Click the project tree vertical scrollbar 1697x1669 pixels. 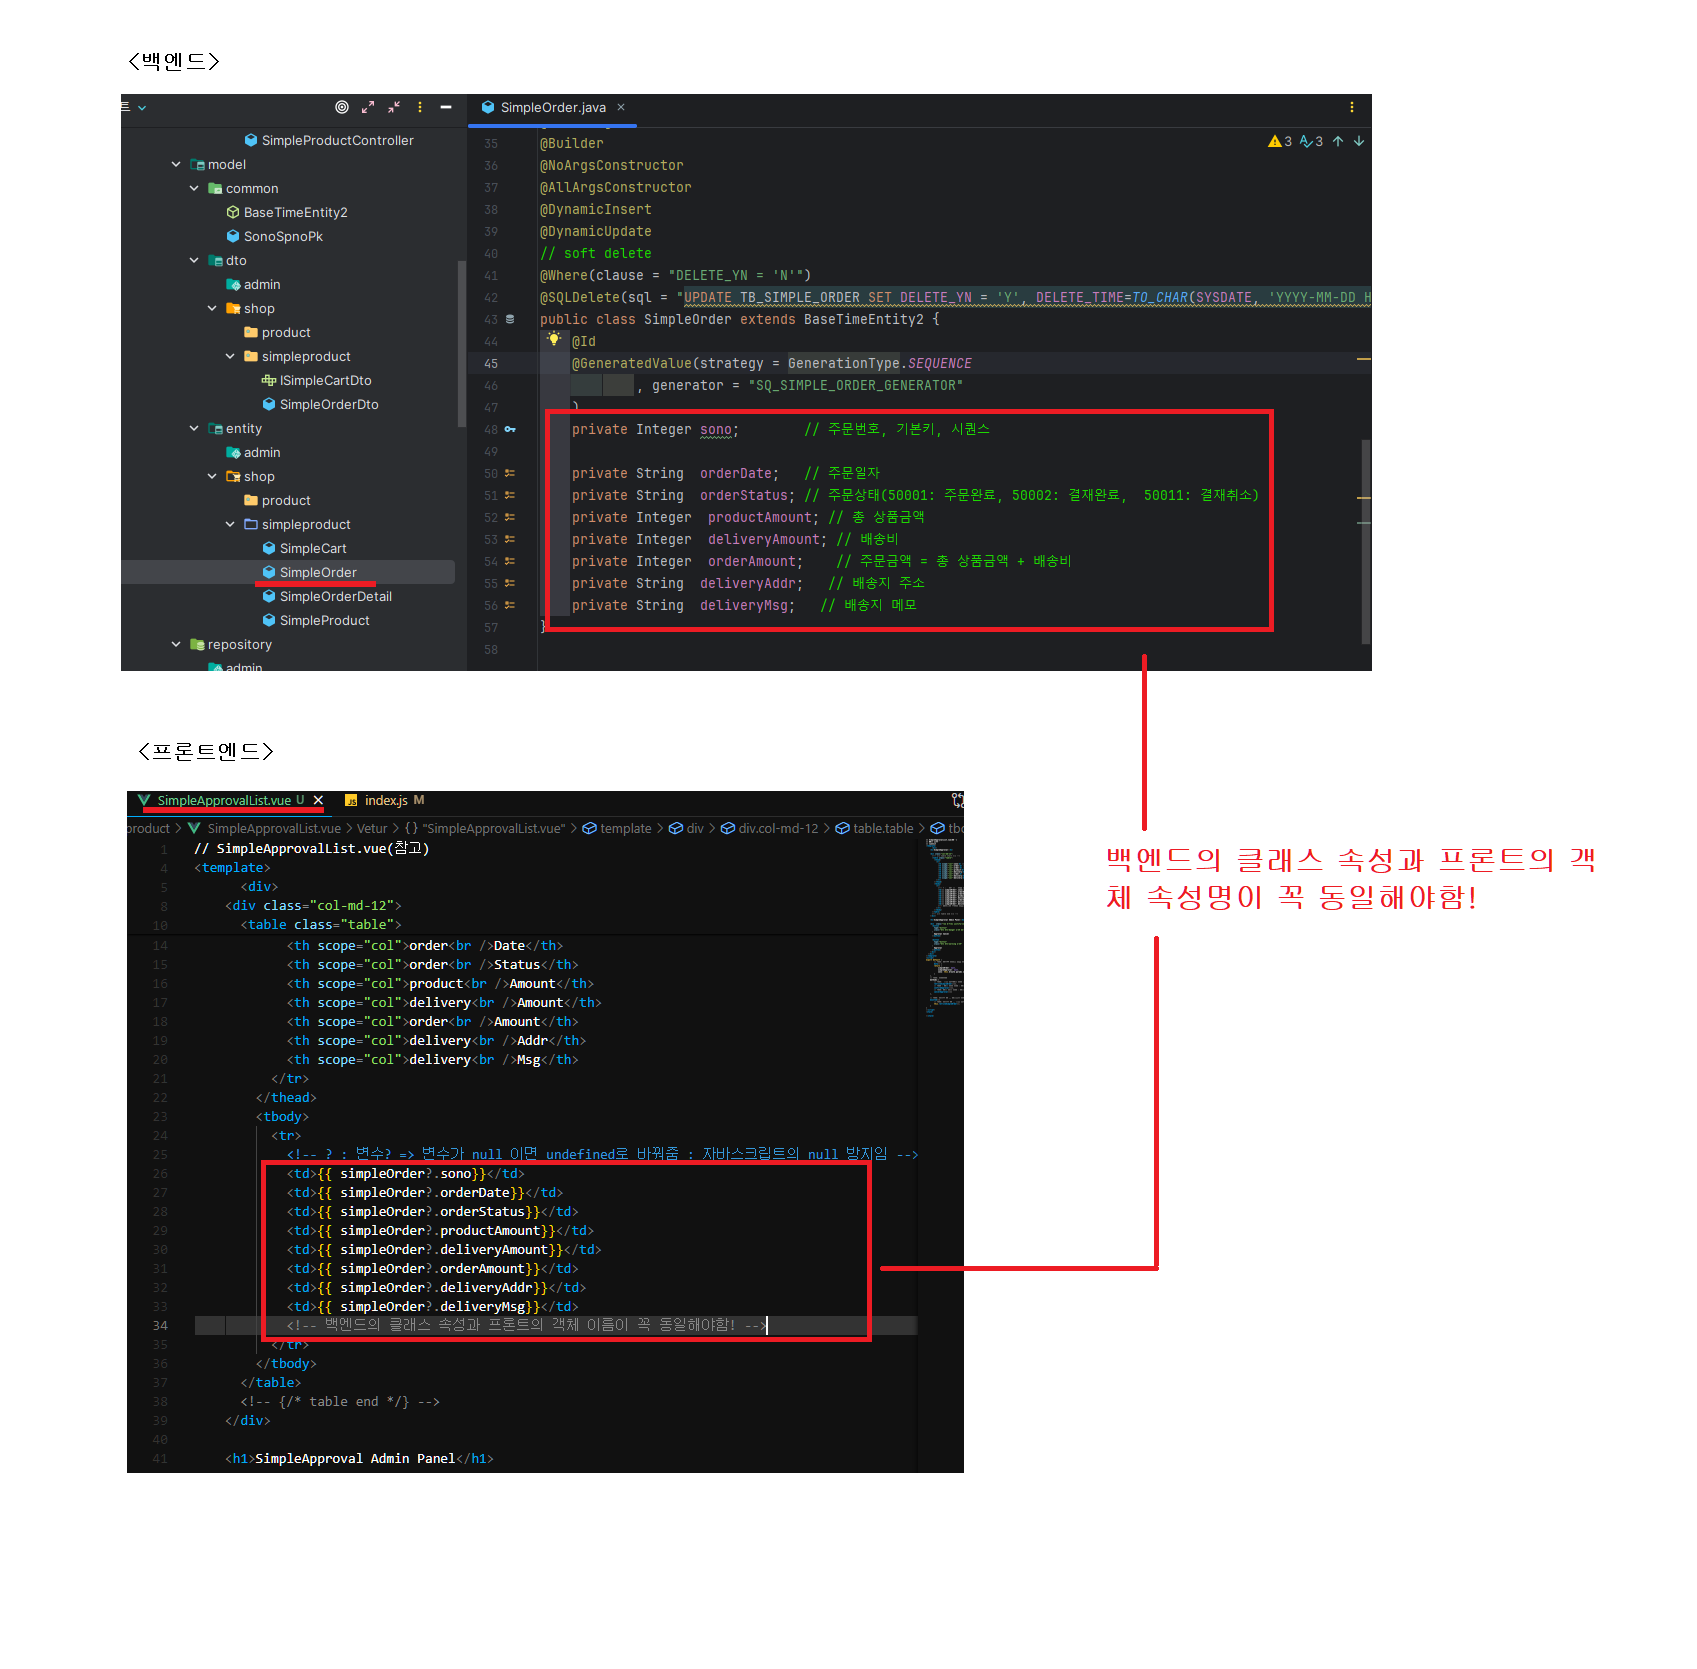(461, 343)
